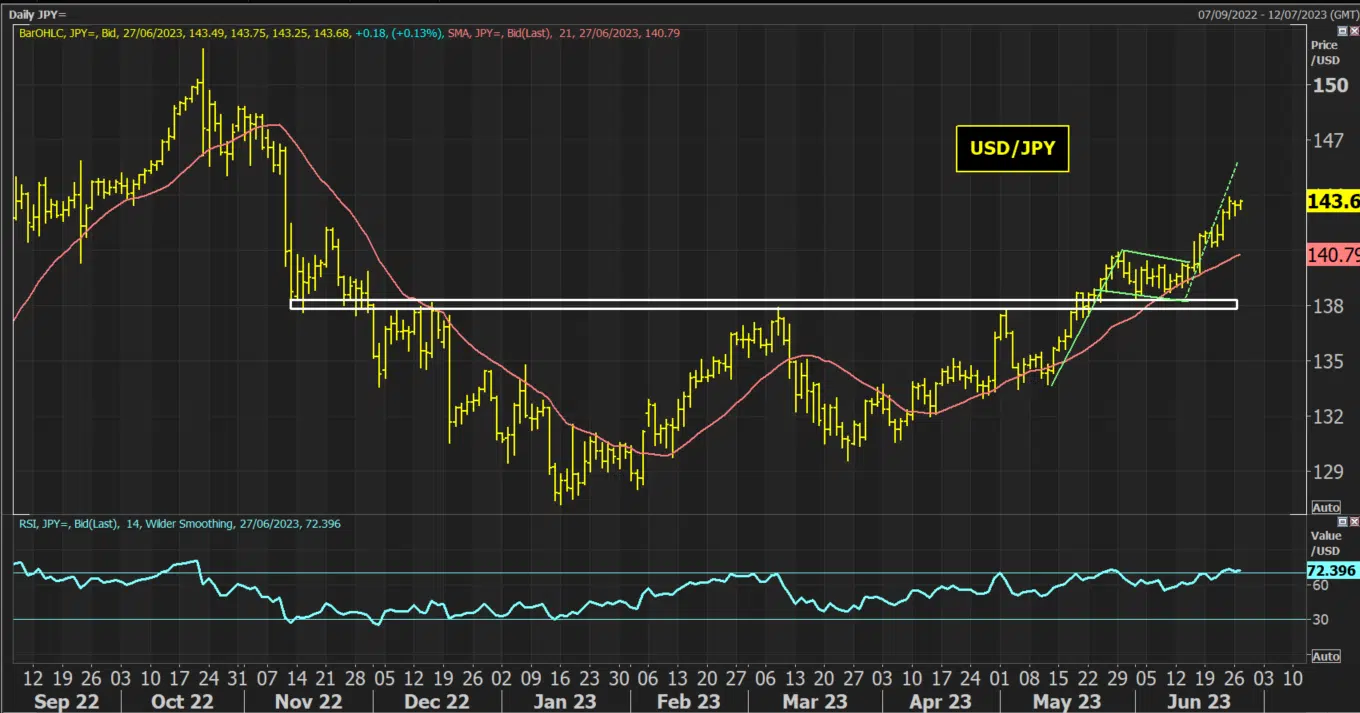Click the Price /USD axis header
Screen dimensions: 1360x713
(x=1324, y=52)
